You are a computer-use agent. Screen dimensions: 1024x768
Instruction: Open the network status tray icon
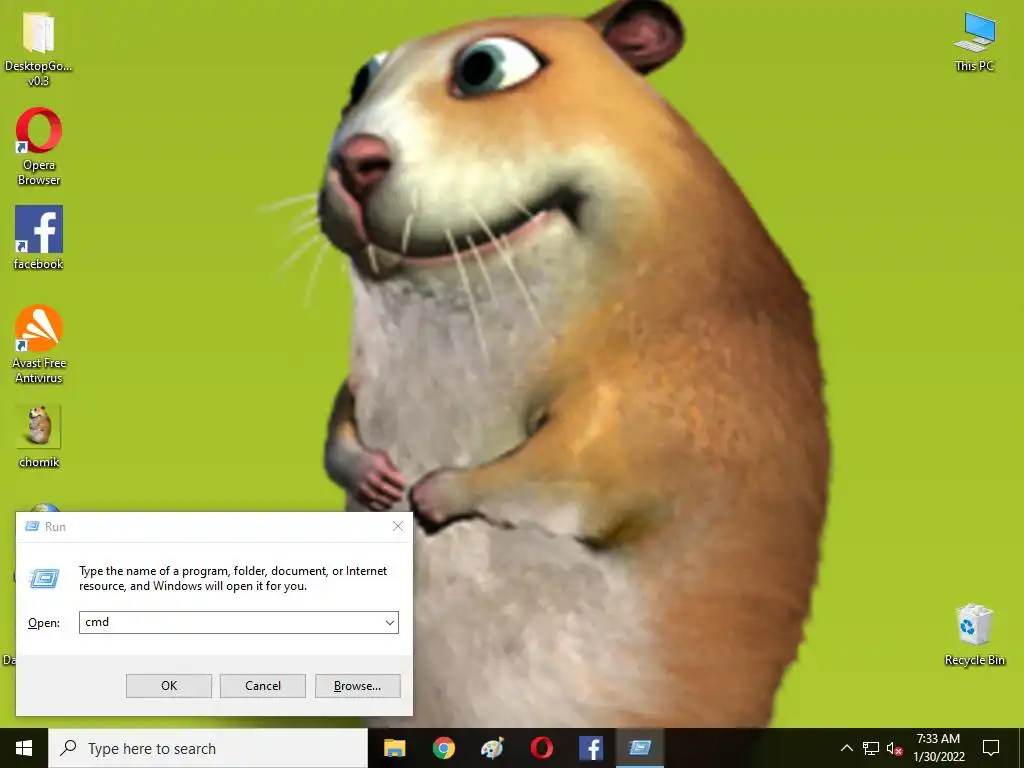(871, 748)
